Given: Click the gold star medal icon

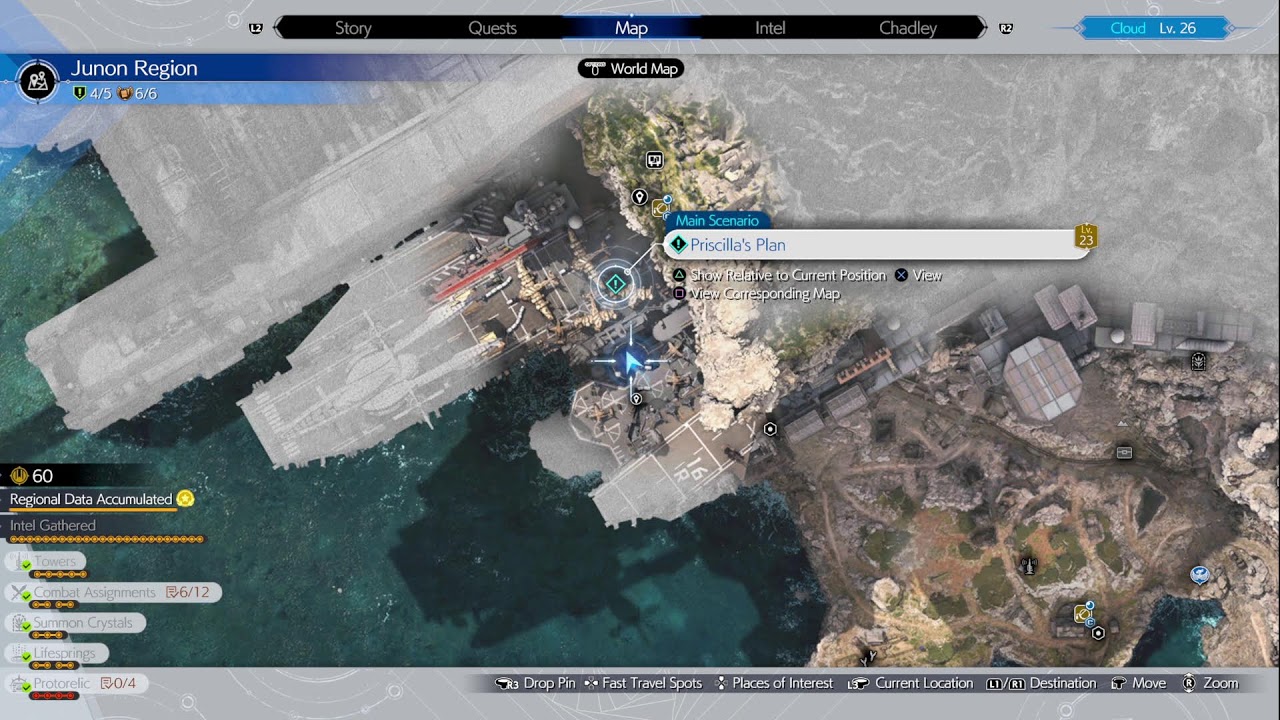Looking at the screenshot, I should (185, 498).
